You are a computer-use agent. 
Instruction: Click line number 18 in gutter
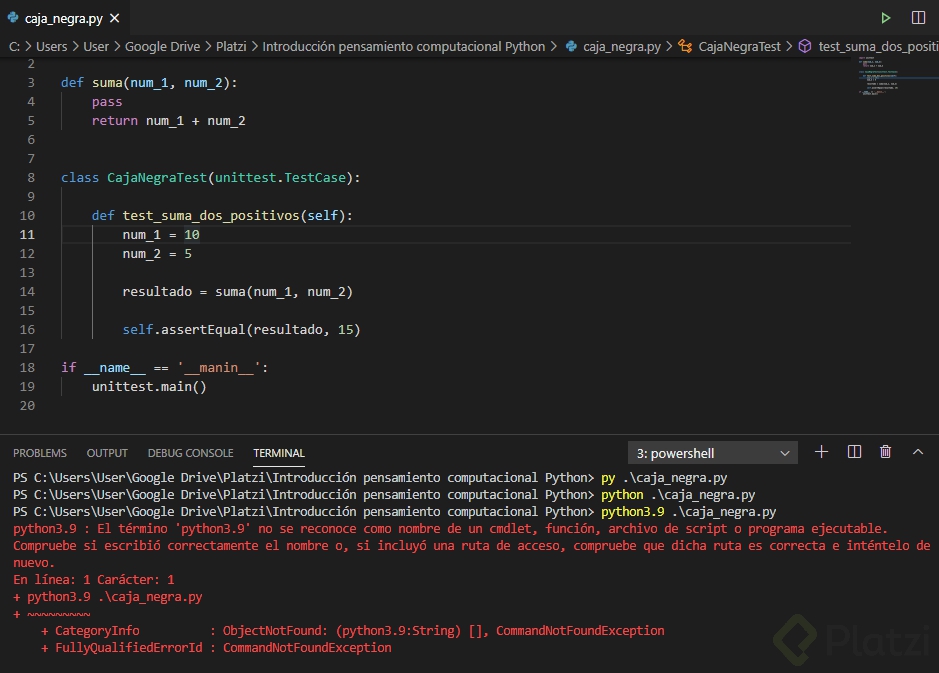click(x=27, y=368)
